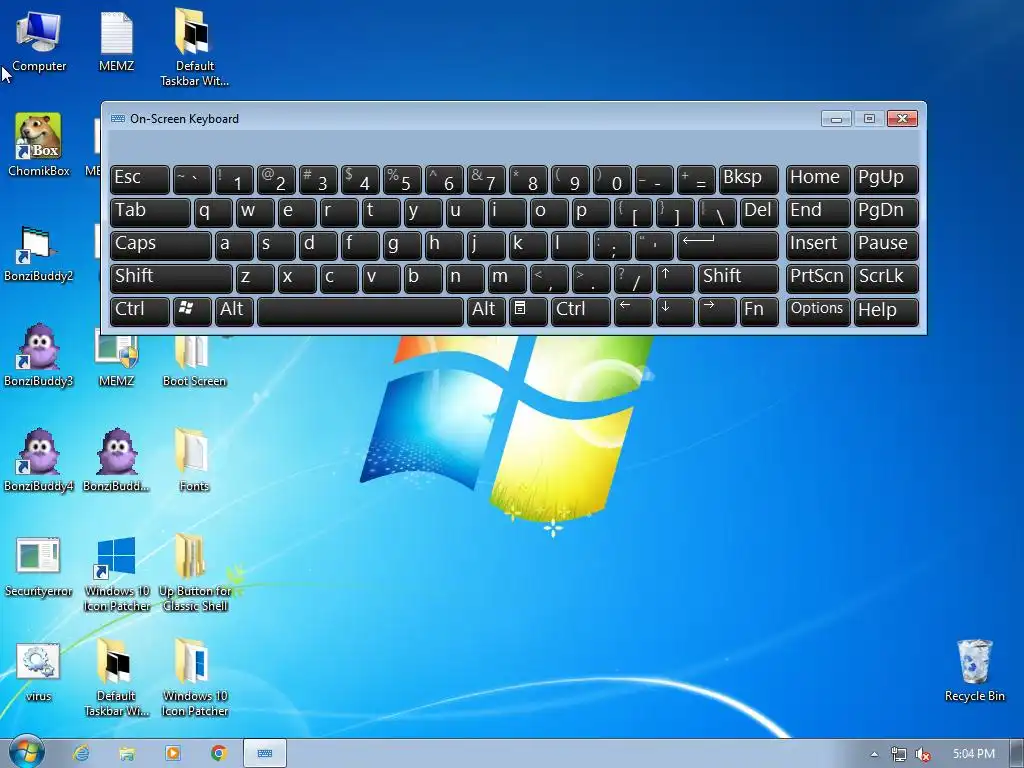Toggle the right Alt key
Screen dimensions: 1024x768
486,311
